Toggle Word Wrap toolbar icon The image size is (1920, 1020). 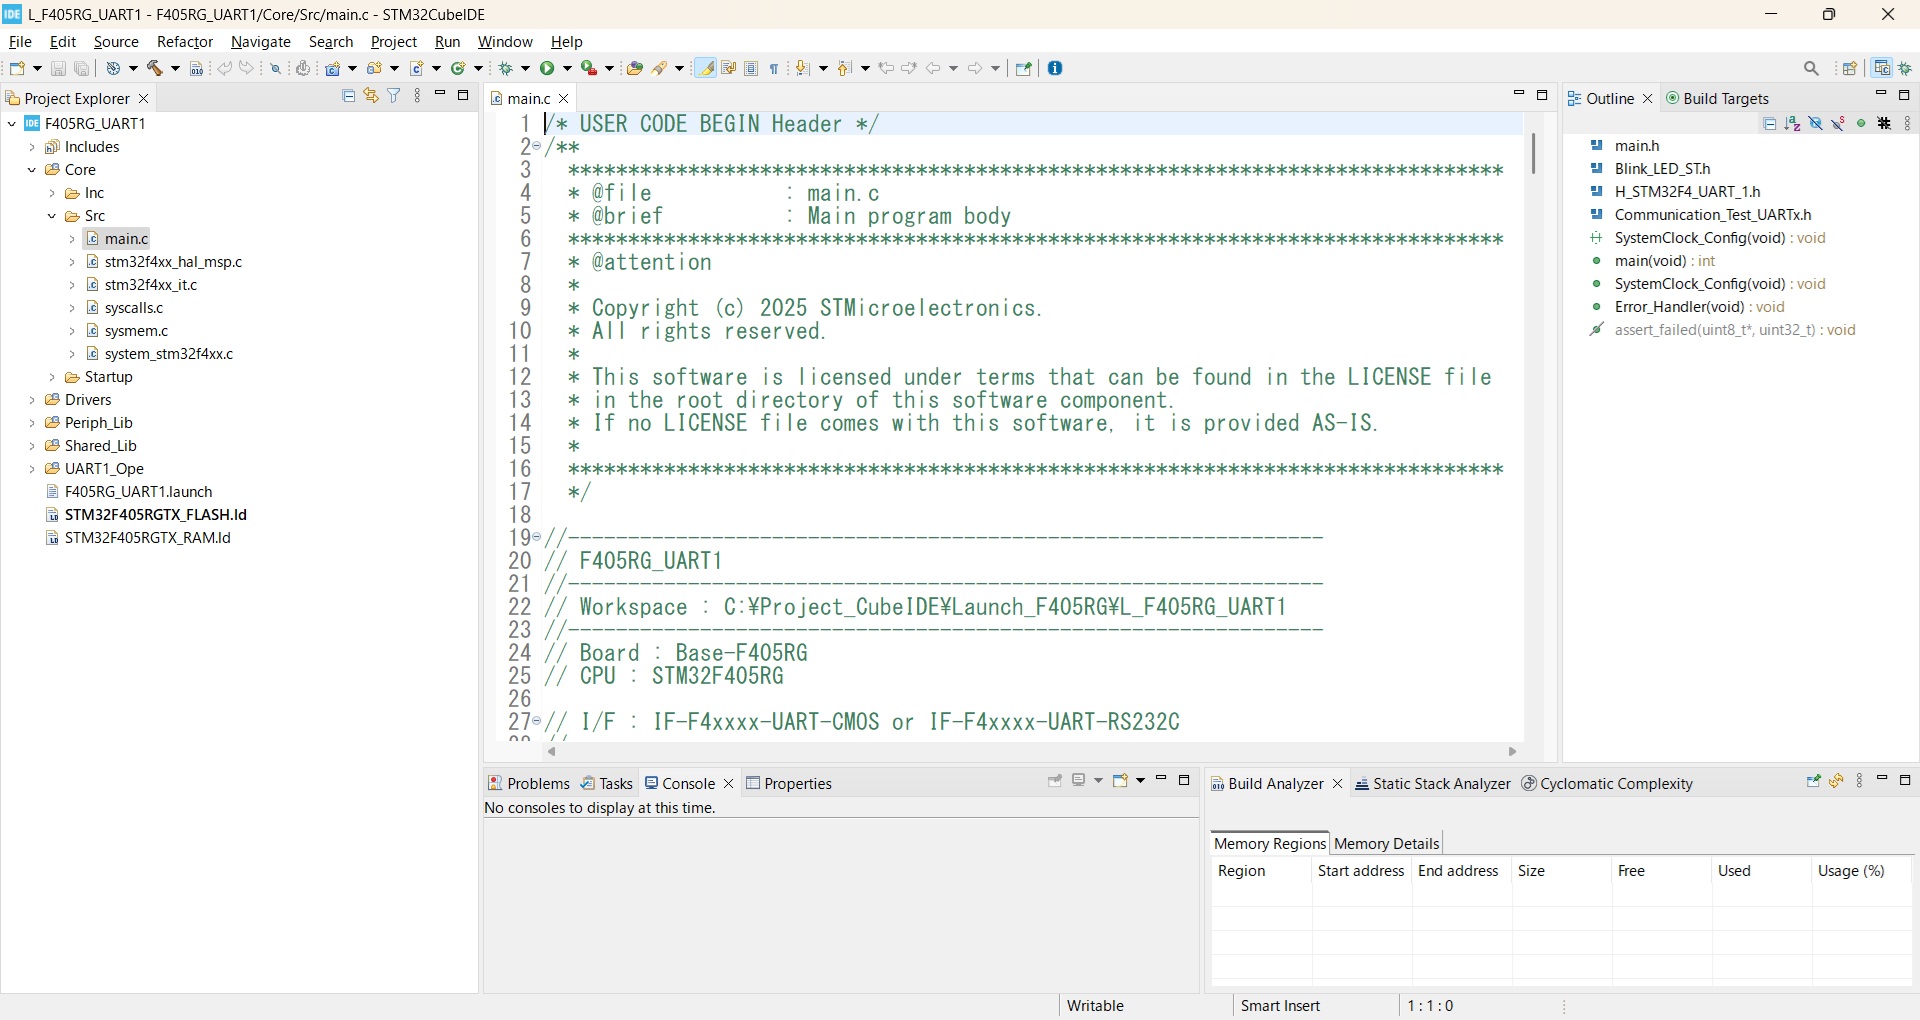click(x=729, y=68)
